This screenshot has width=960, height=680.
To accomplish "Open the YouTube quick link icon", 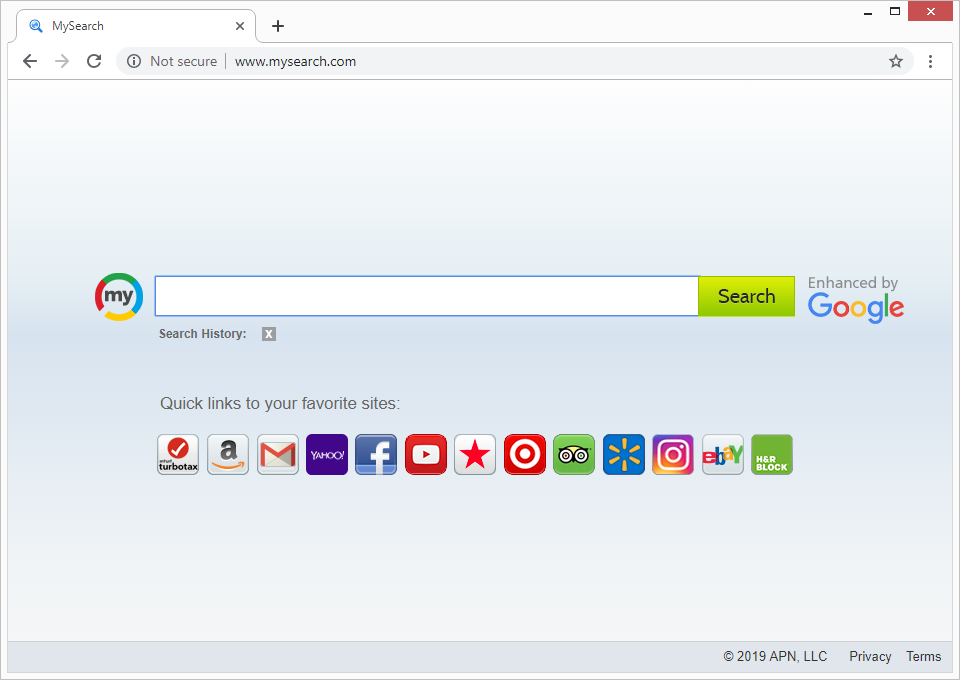I will [x=426, y=455].
